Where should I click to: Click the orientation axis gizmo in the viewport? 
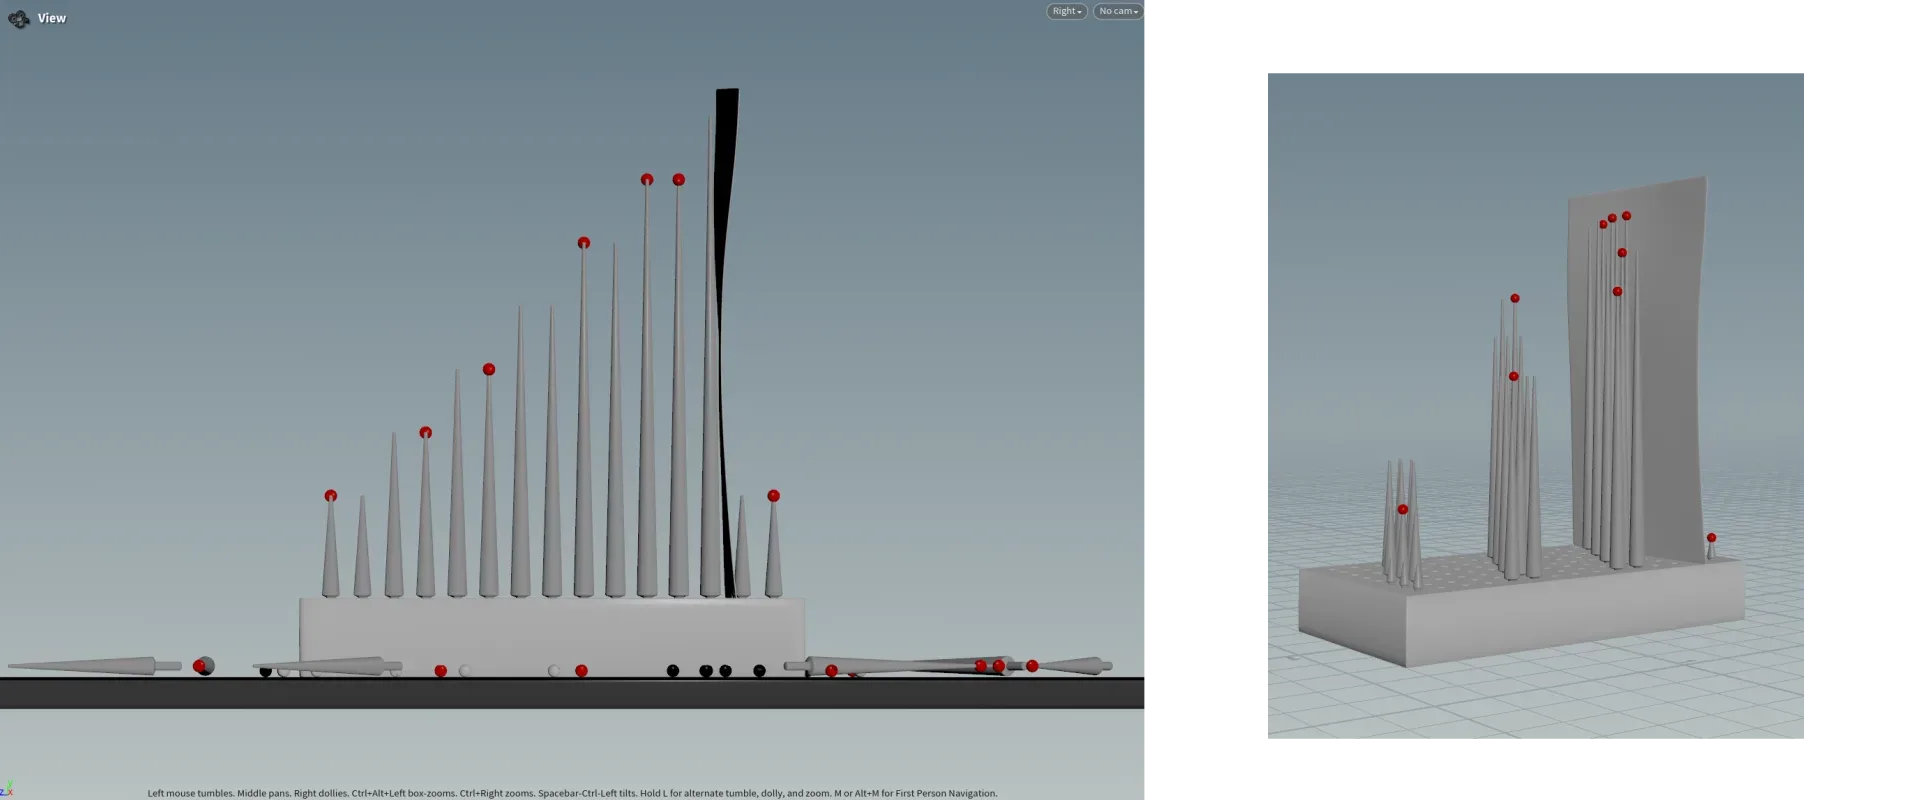point(7,789)
